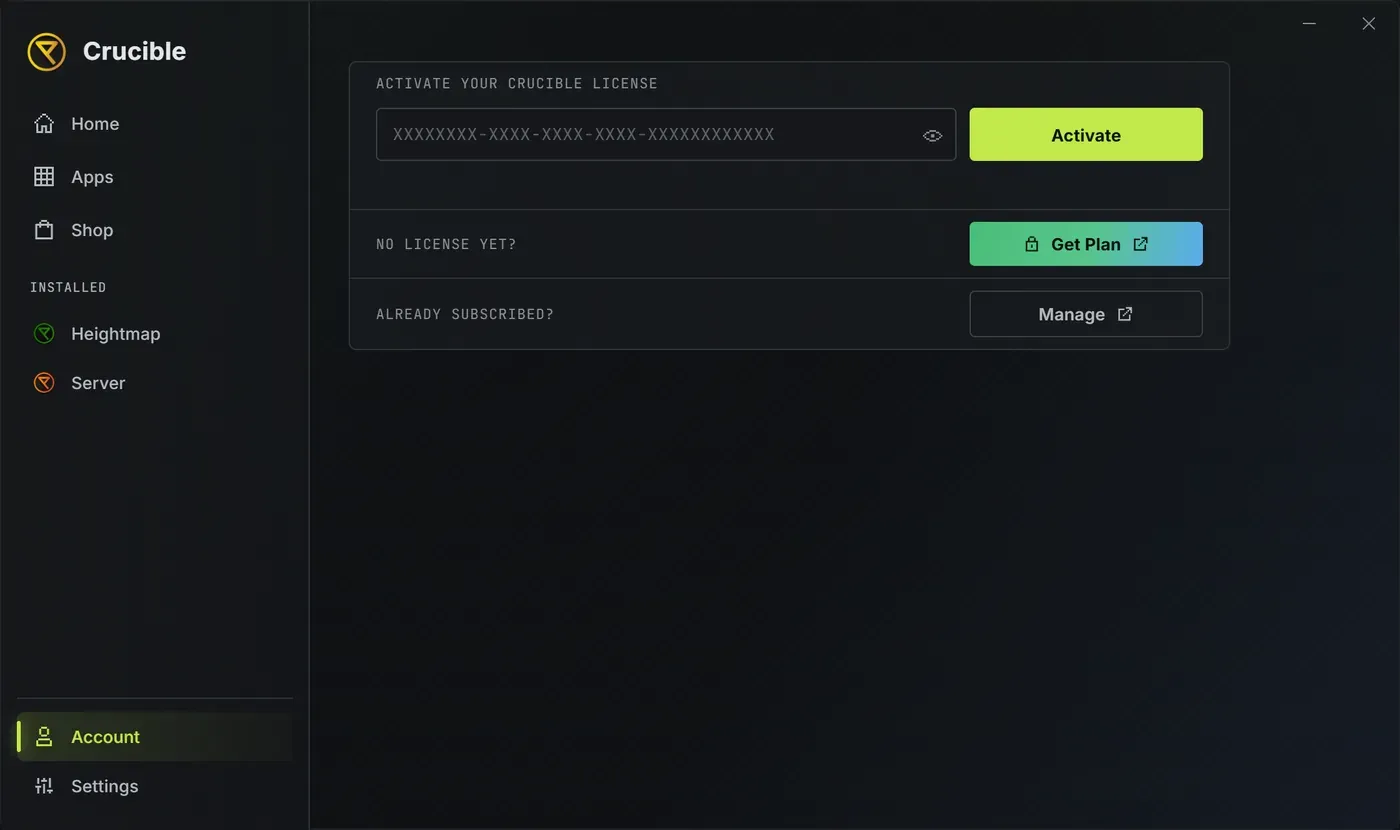Click the 'Already subscribed?' label

click(x=465, y=314)
